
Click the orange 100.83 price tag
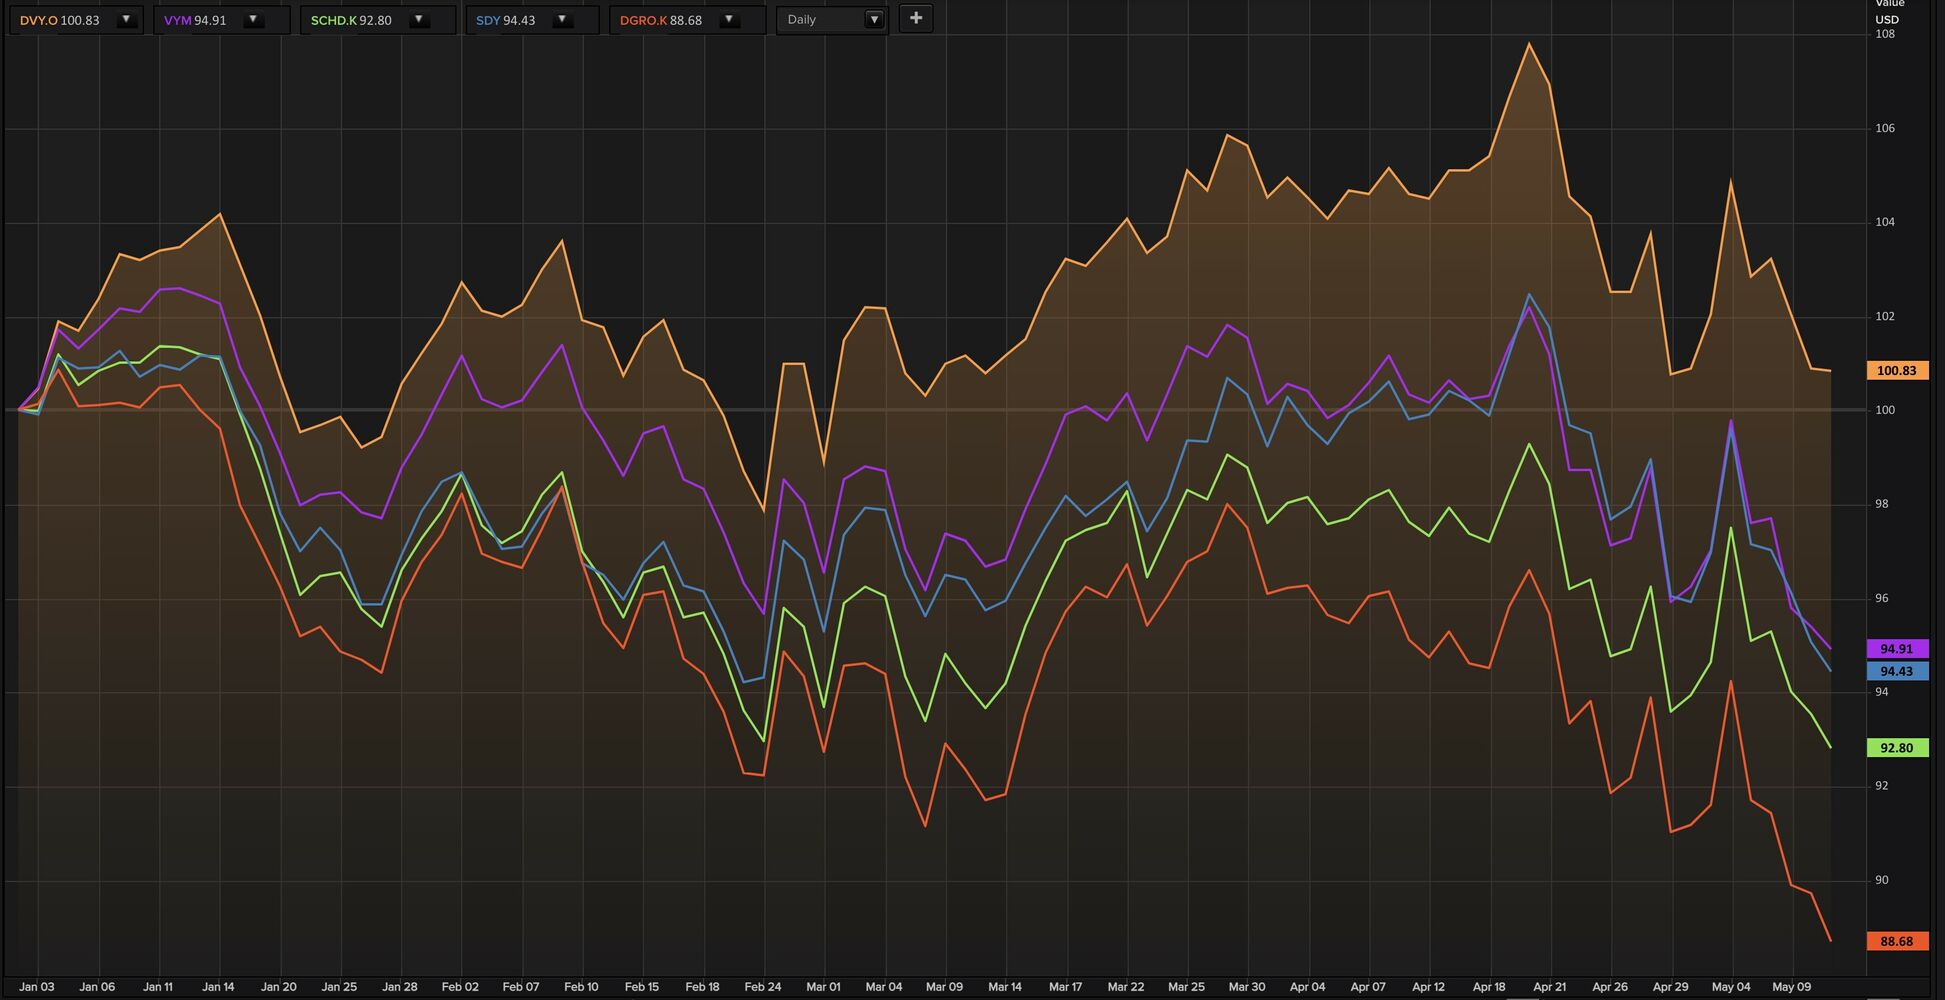click(x=1897, y=370)
